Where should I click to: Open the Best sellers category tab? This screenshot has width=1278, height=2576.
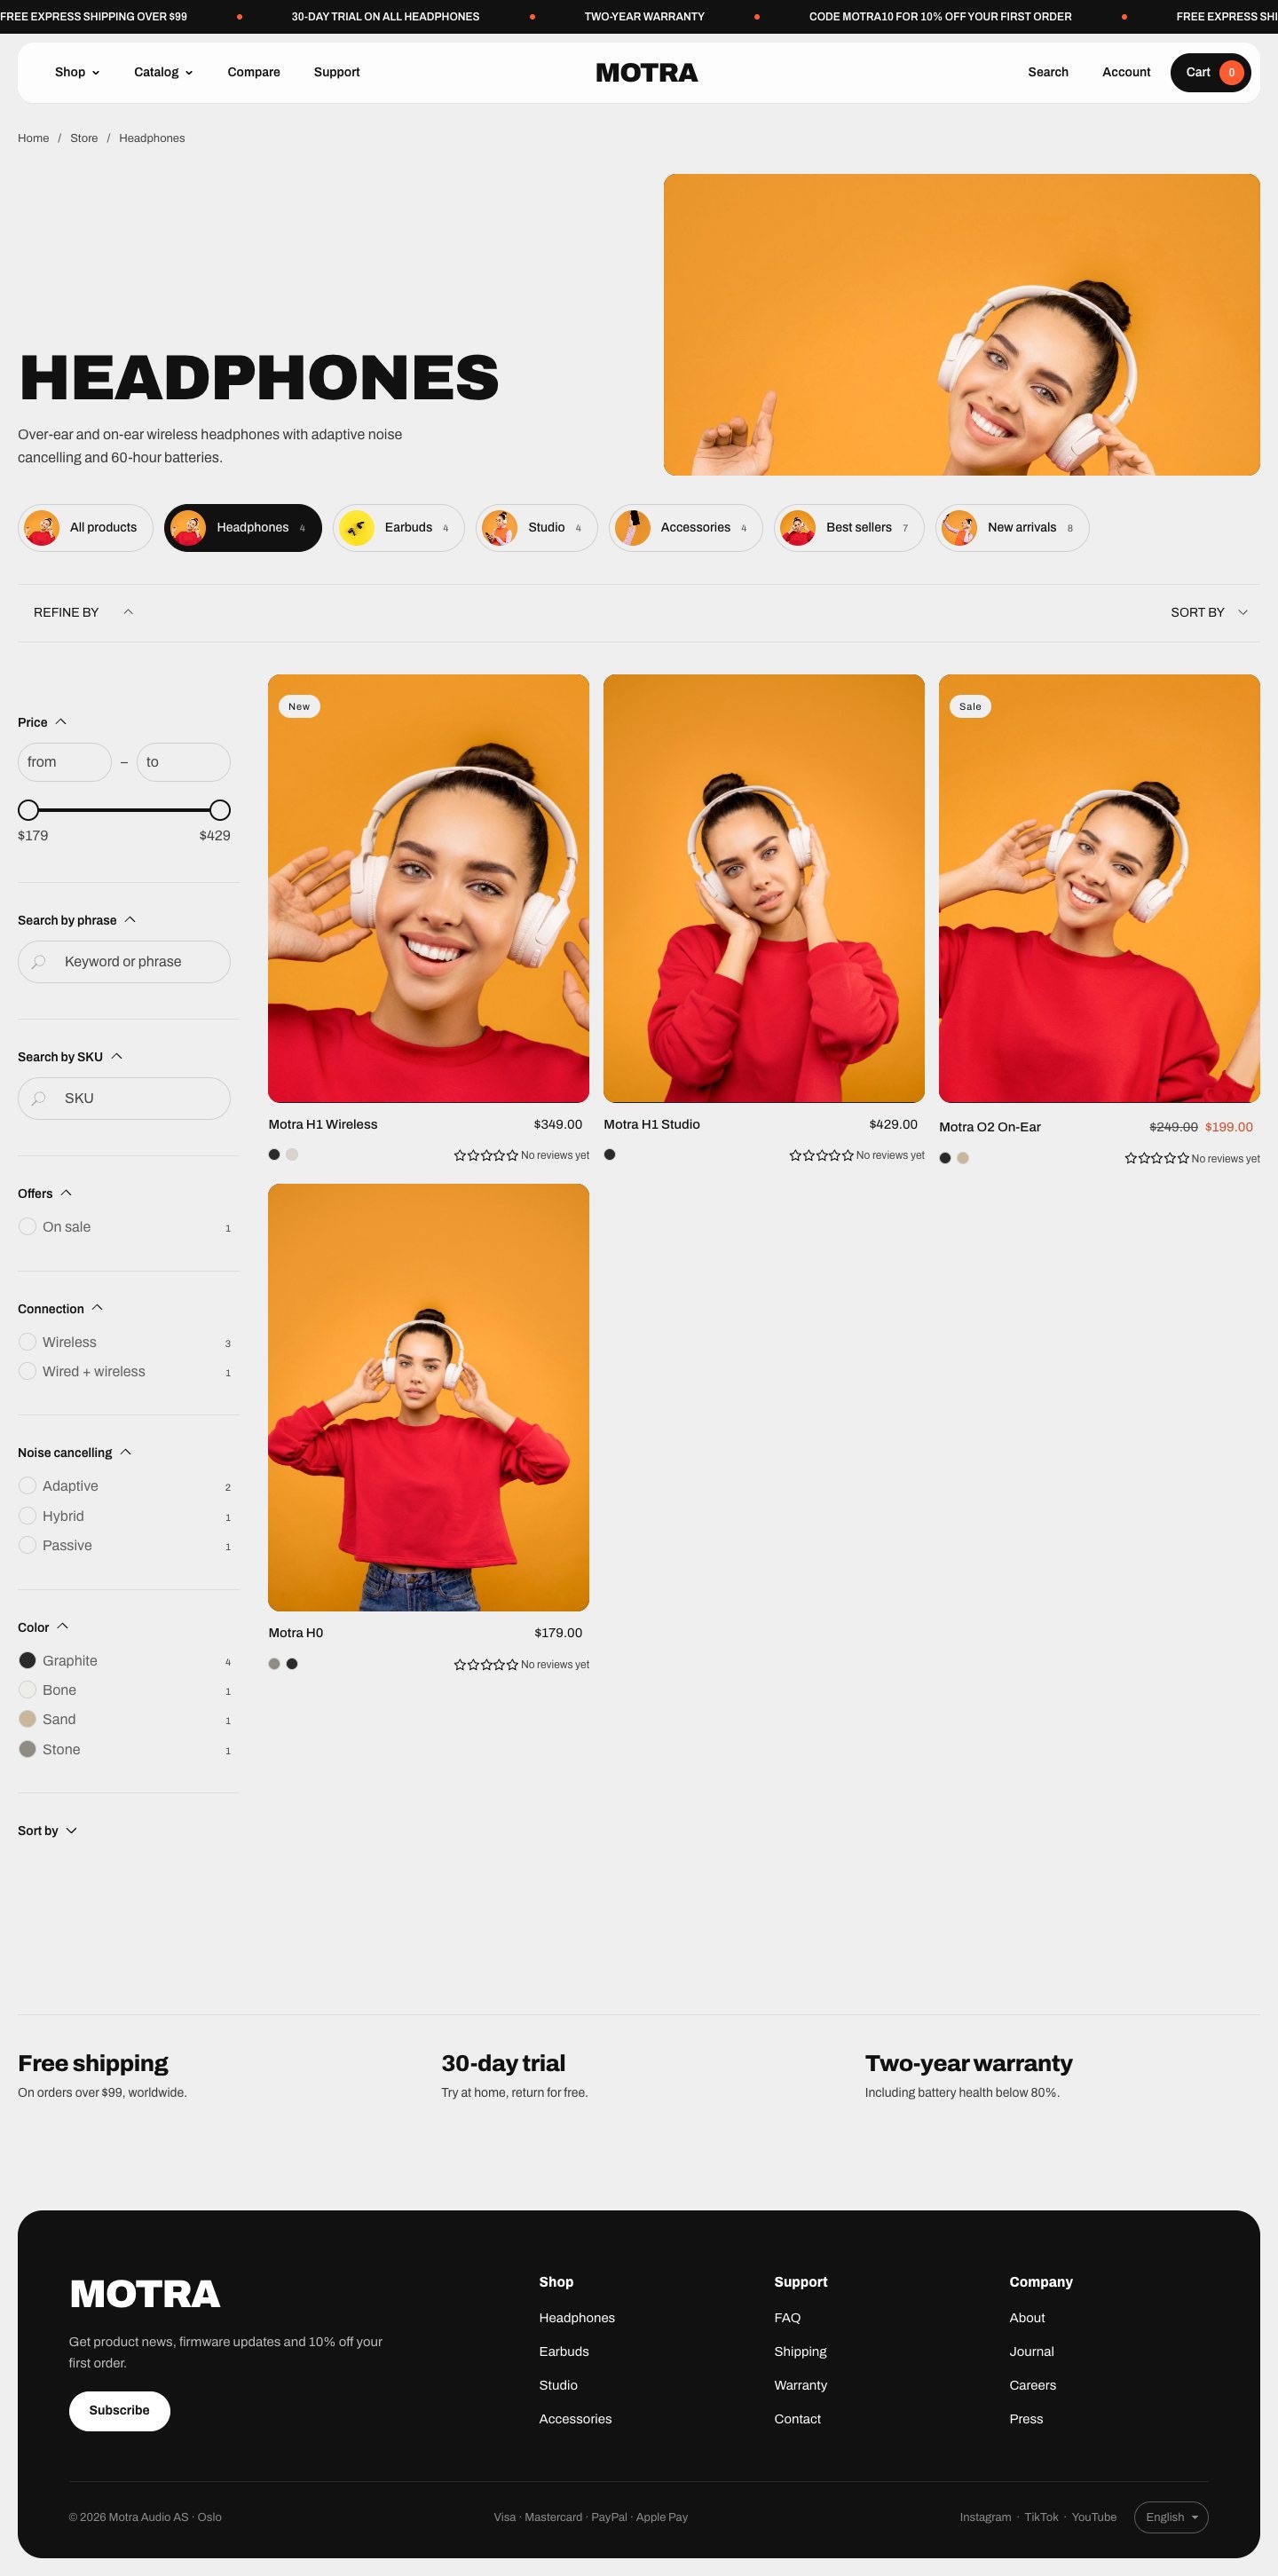point(849,527)
